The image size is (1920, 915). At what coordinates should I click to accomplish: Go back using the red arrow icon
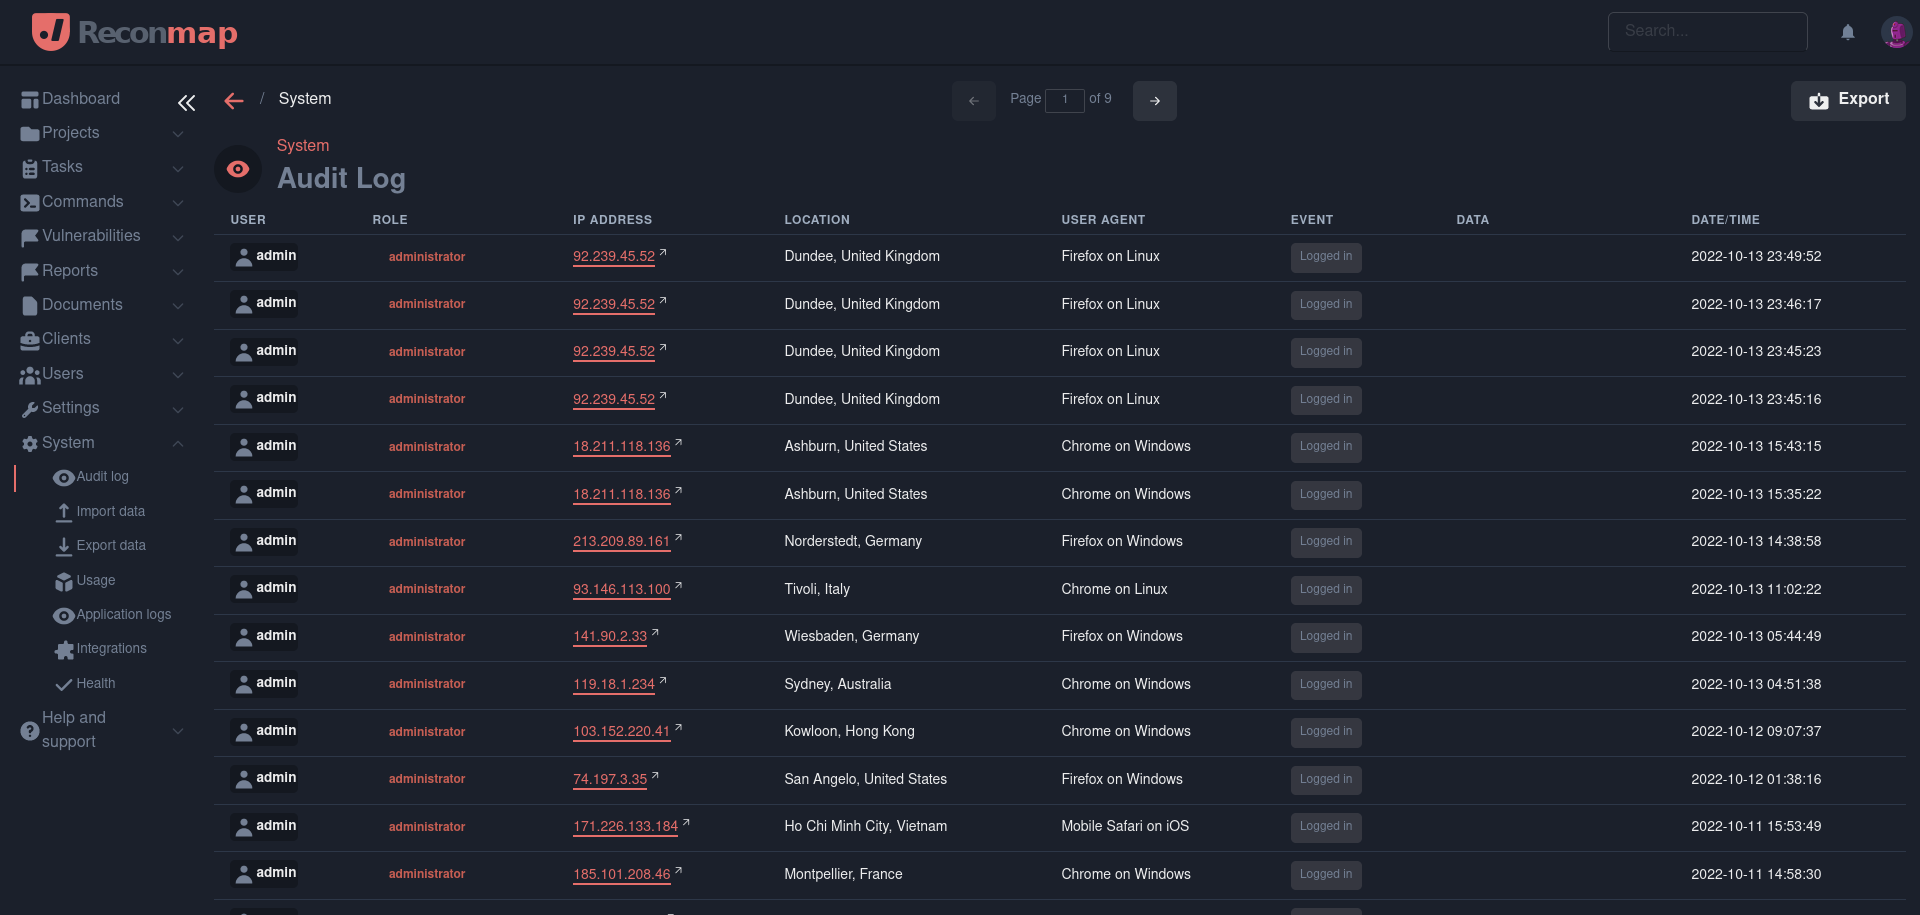(234, 101)
